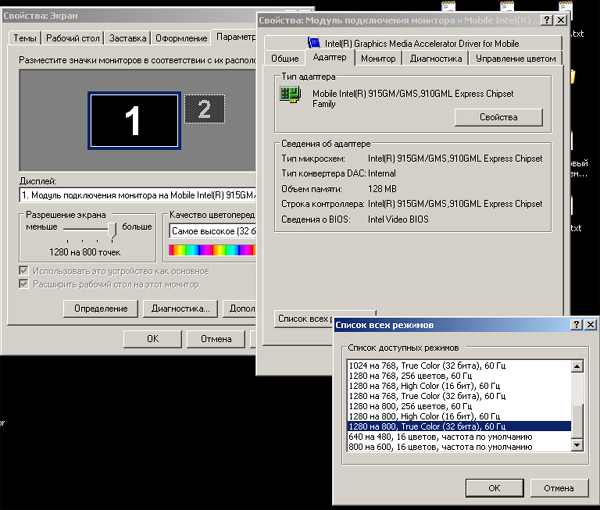Click Intel Graphics Media Accelerator tab icon
The height and width of the screenshot is (510, 600).
coord(314,43)
